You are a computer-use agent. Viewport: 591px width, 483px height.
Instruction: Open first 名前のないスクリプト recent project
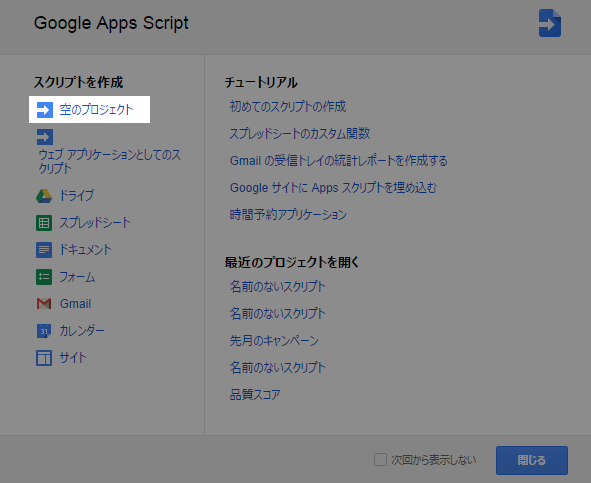278,287
